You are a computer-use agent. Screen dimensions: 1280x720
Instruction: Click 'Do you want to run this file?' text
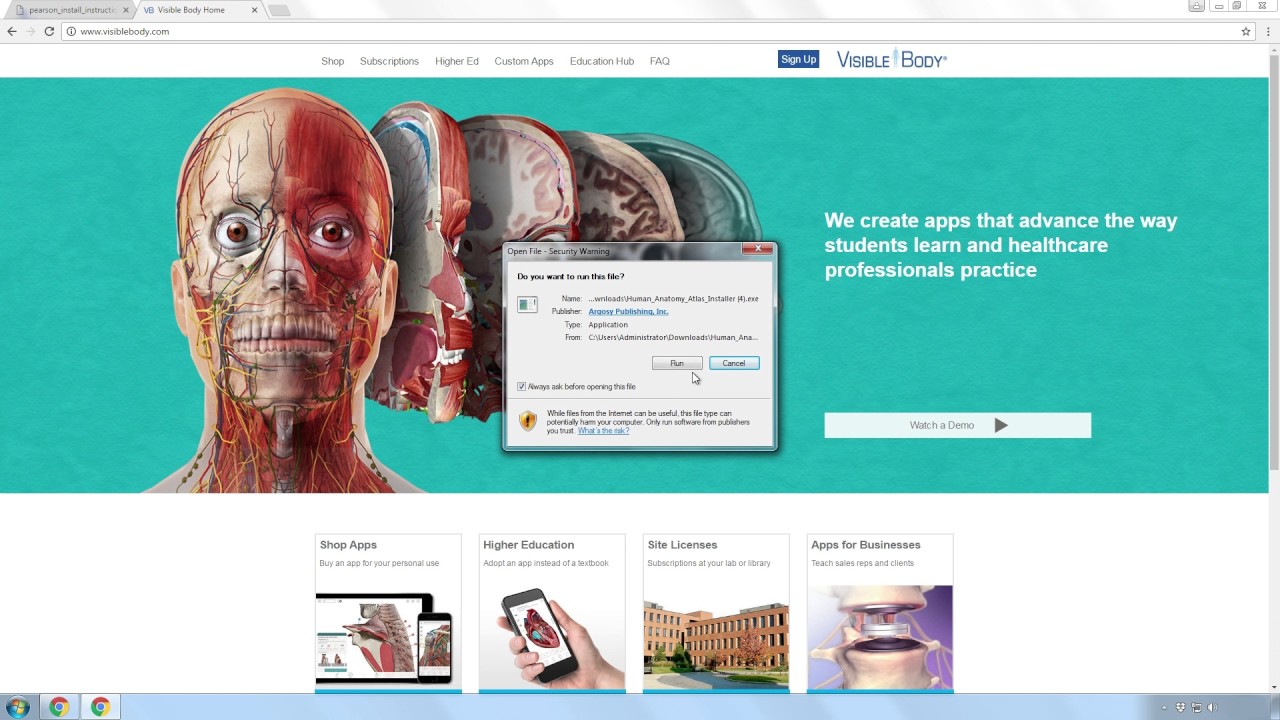[x=570, y=276]
